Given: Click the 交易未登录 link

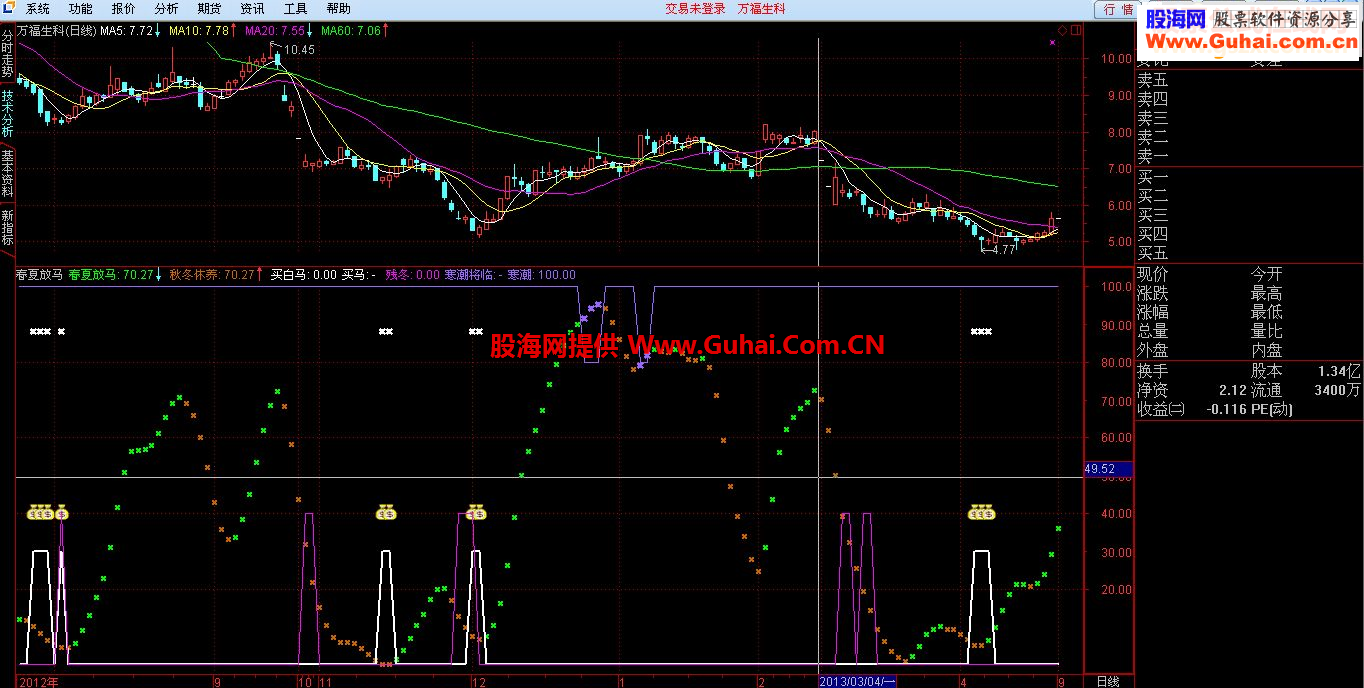Looking at the screenshot, I should click(x=695, y=8).
